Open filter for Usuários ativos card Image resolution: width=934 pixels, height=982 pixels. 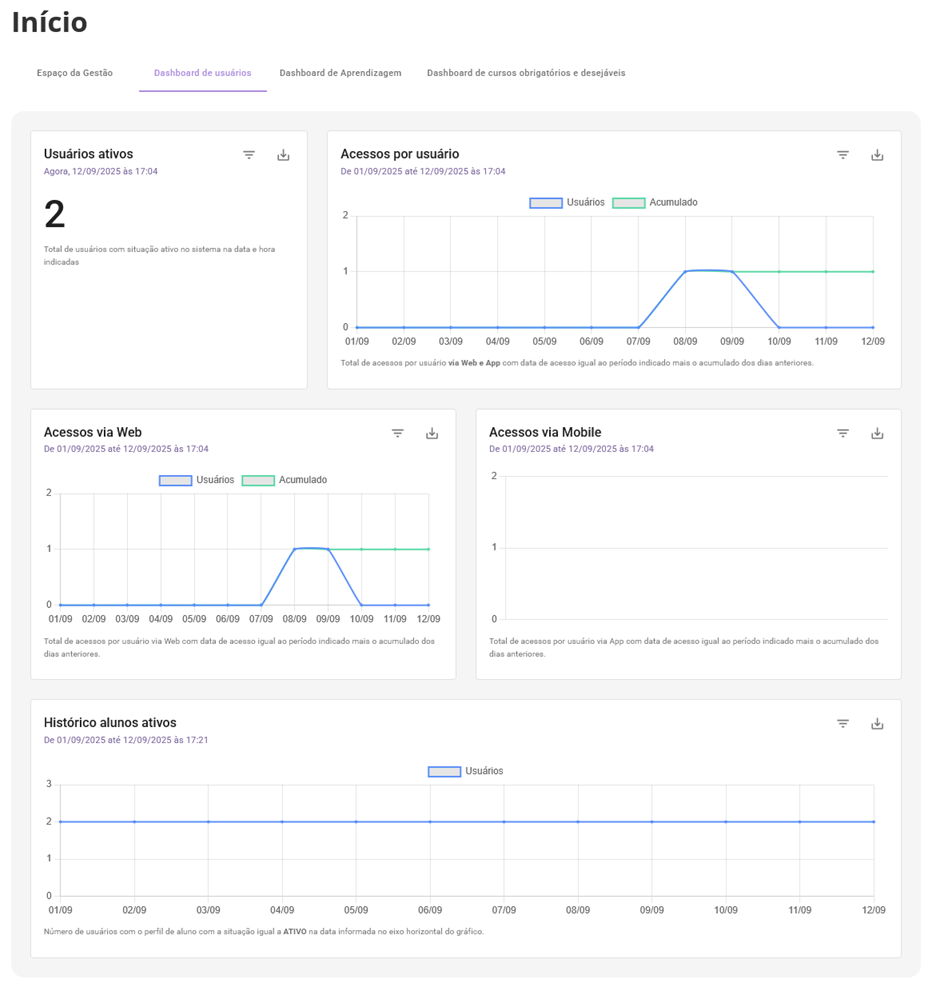(x=249, y=155)
